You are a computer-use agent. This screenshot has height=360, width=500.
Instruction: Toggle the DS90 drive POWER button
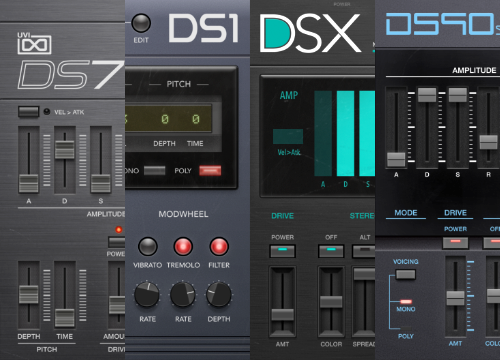pyautogui.click(x=455, y=242)
